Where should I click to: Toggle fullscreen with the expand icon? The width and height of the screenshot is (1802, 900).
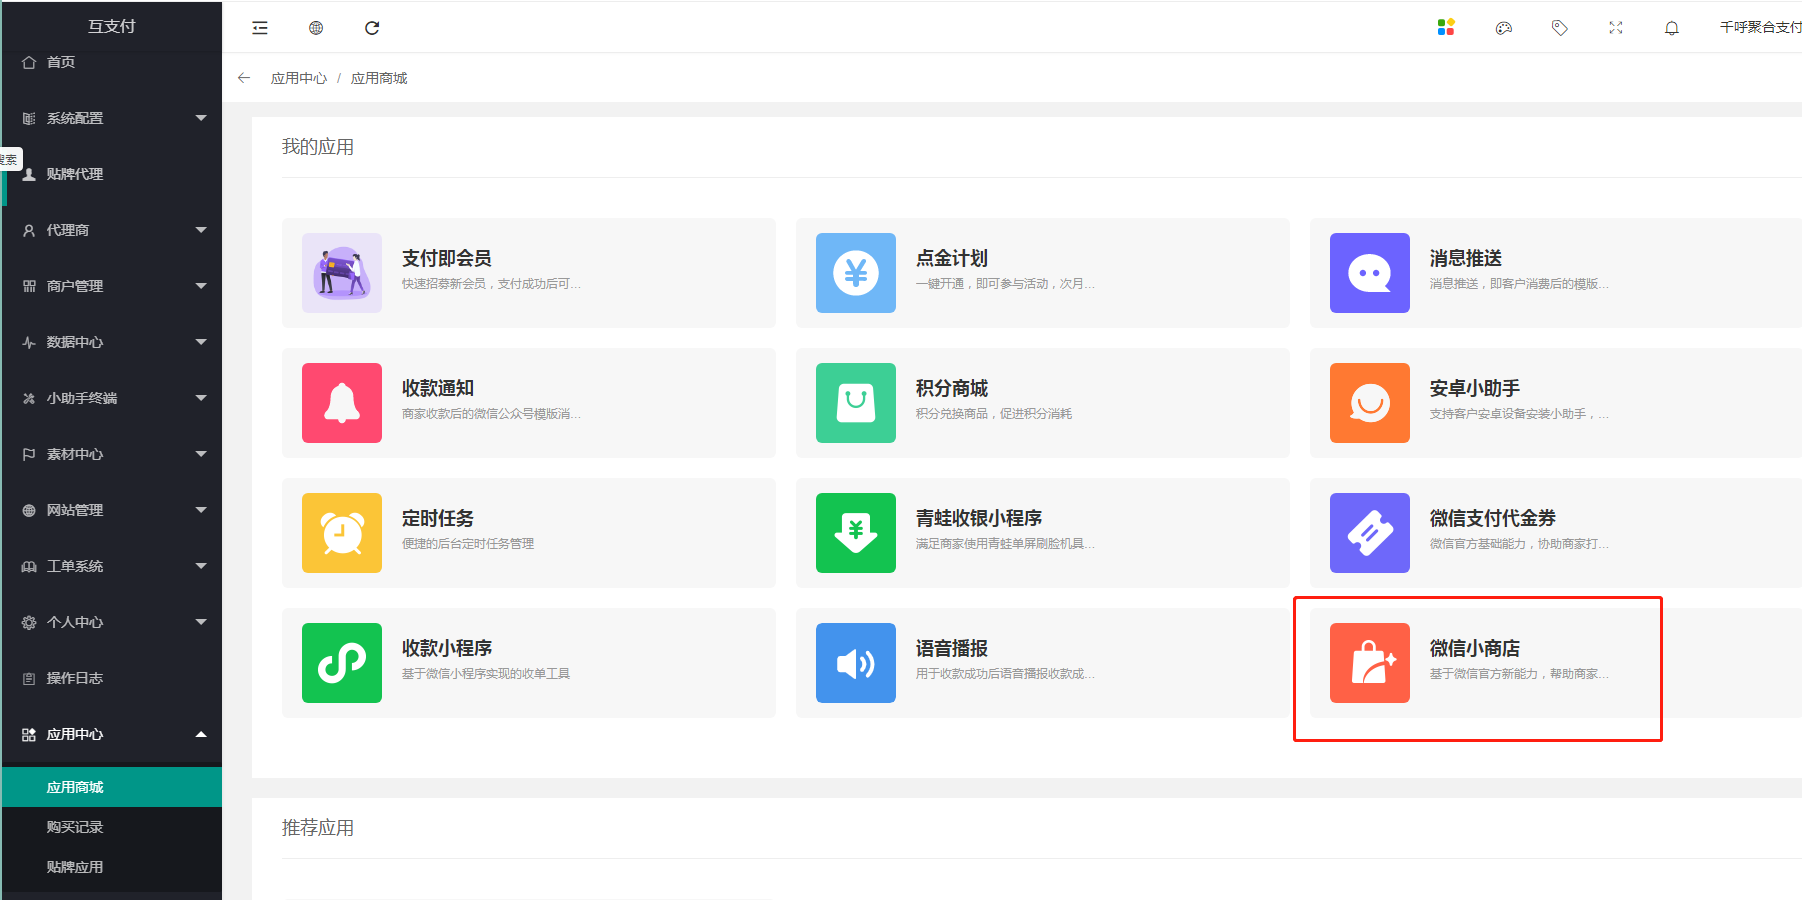pos(1616,28)
